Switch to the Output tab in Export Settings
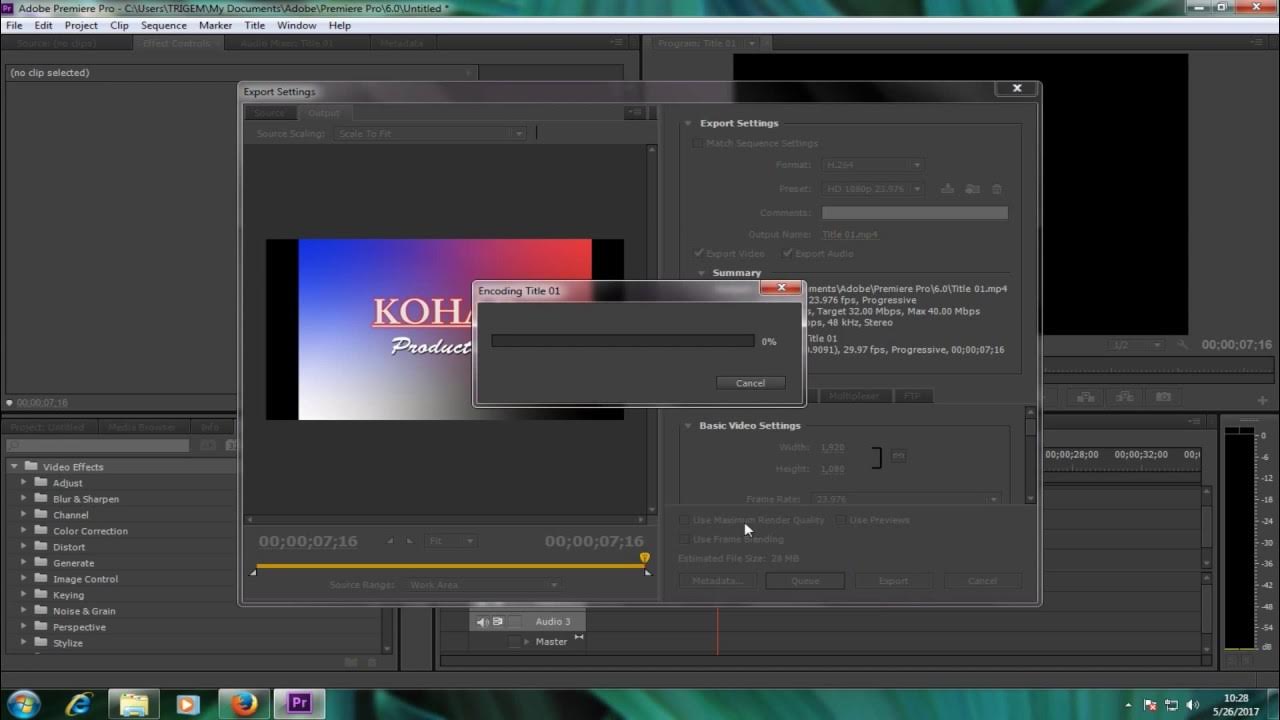This screenshot has height=720, width=1280. (323, 113)
